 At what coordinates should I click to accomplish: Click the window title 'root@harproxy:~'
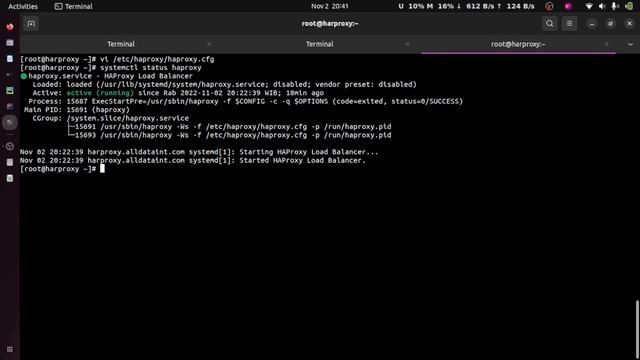pyautogui.click(x=330, y=24)
